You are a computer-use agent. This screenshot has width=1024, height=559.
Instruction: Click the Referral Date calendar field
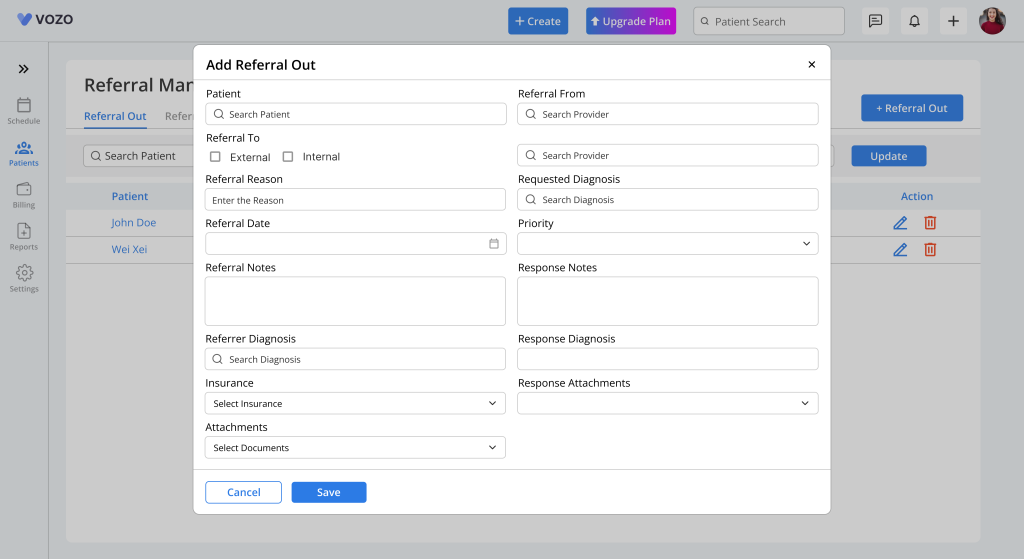[355, 244]
